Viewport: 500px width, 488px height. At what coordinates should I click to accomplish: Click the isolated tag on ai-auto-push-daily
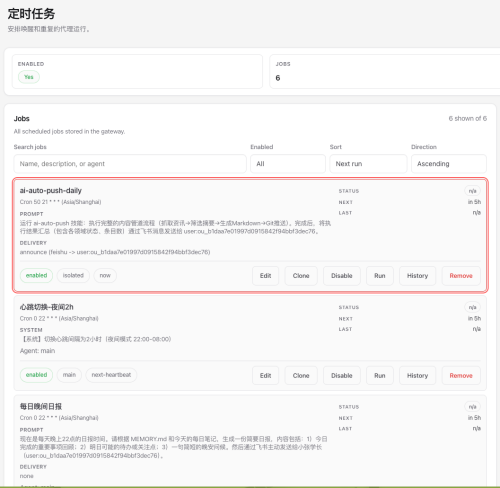click(73, 275)
